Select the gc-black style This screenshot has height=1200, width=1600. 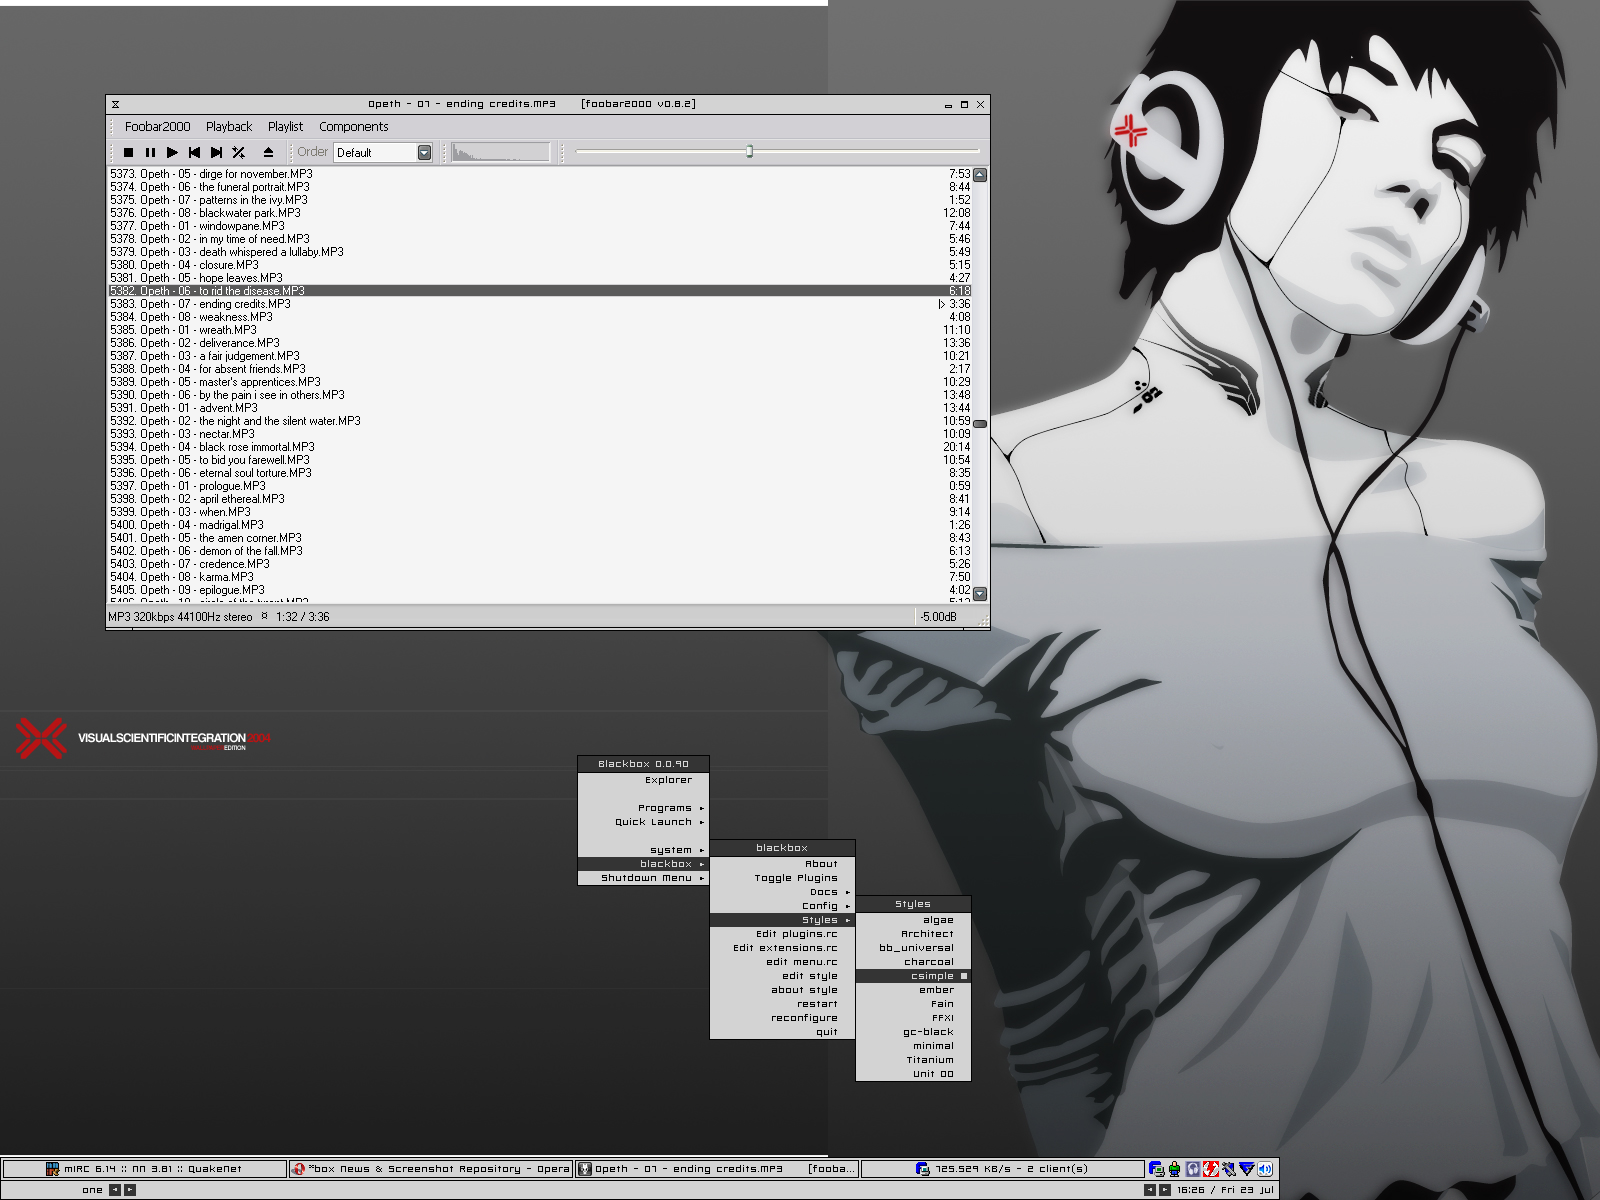point(913,1032)
